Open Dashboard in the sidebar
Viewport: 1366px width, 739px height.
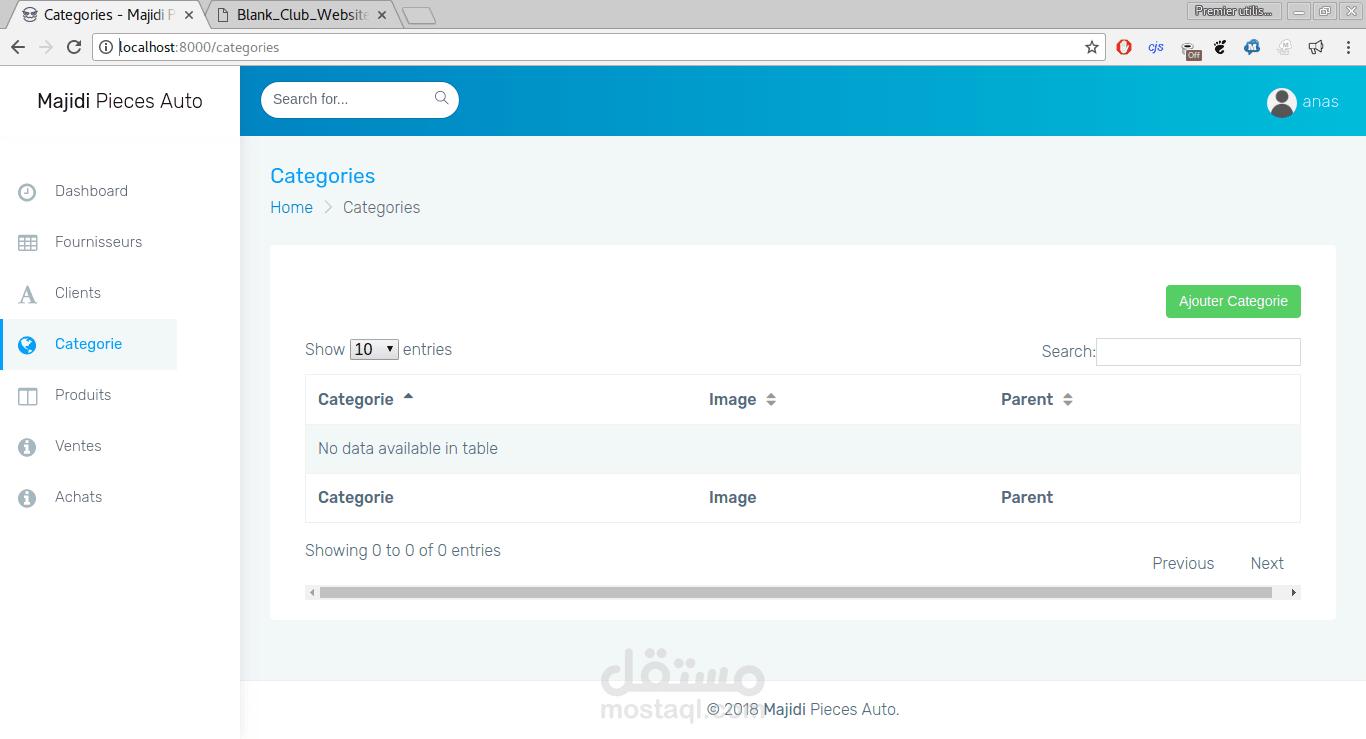point(91,191)
